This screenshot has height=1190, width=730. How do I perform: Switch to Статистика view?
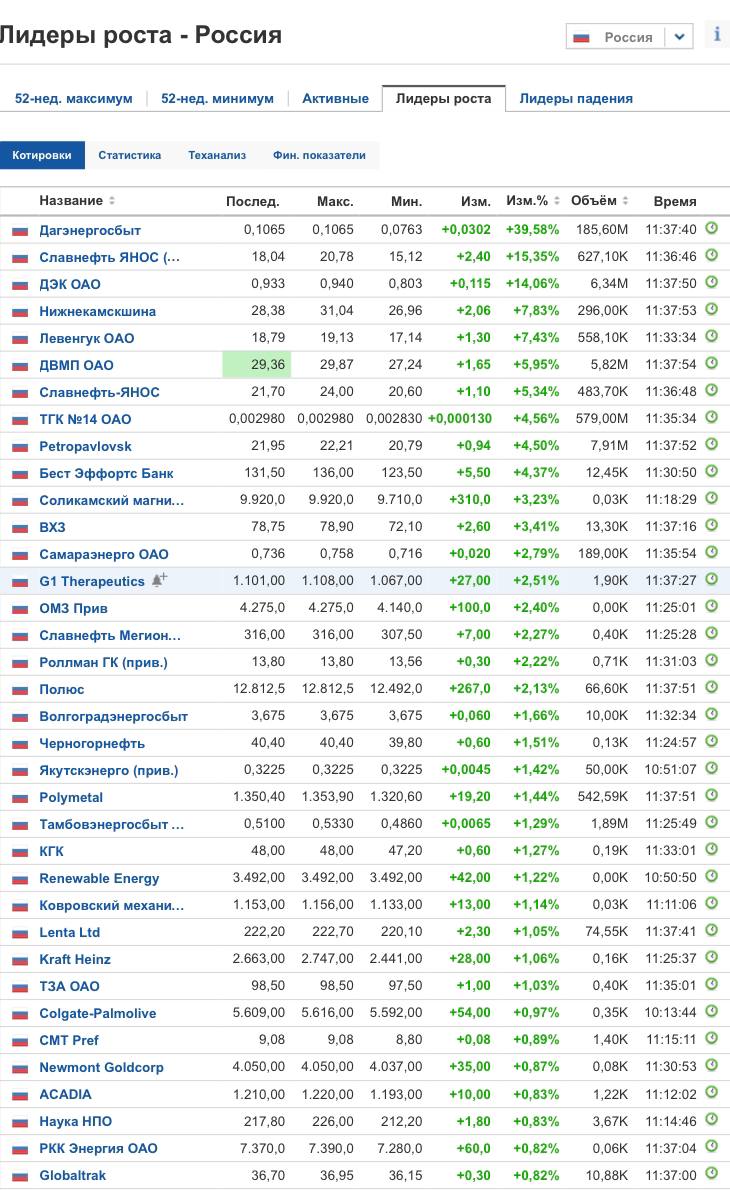click(130, 155)
